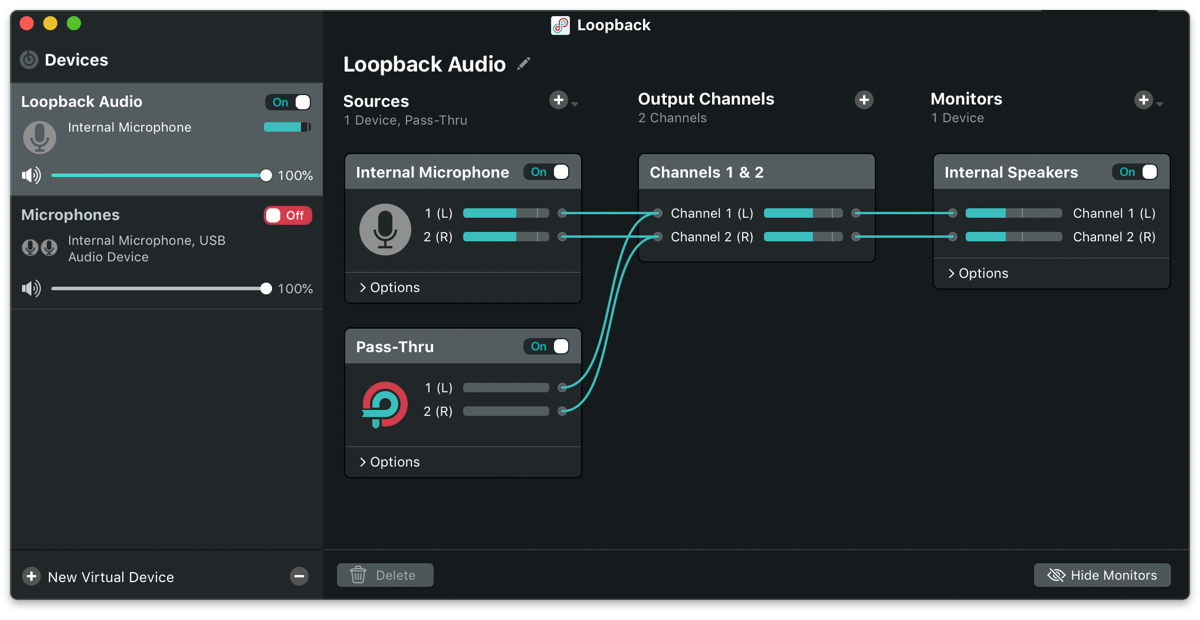Image resolution: width=1200 pixels, height=620 pixels.
Task: Click the '1 Device' subtitle under Monitors
Action: pyautogui.click(x=957, y=118)
